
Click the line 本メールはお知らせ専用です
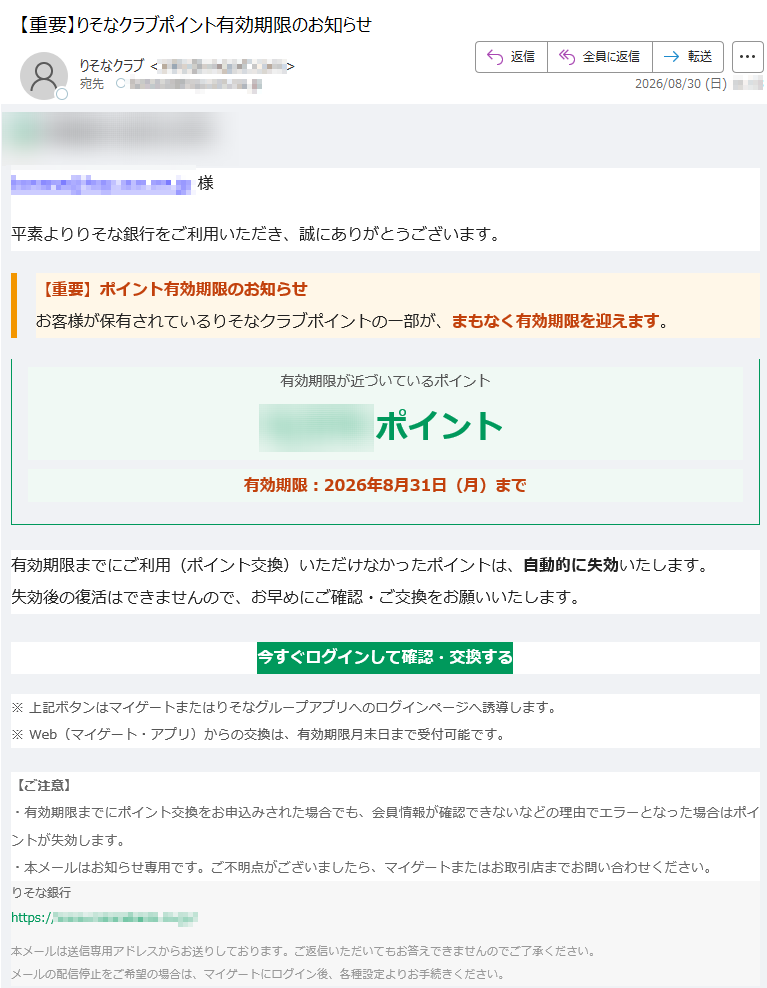click(362, 868)
